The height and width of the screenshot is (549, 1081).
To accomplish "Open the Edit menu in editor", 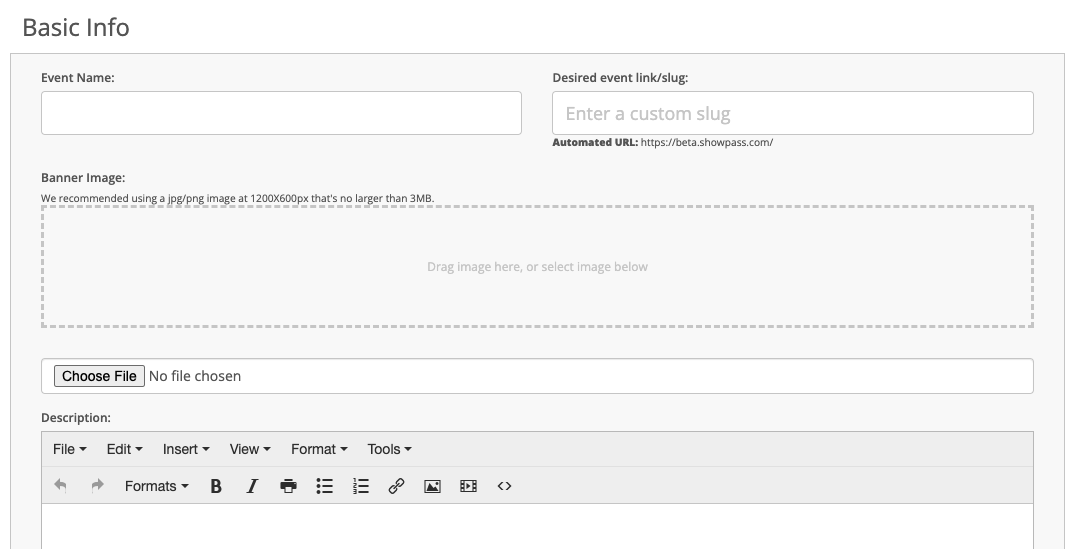I will pyautogui.click(x=124, y=449).
